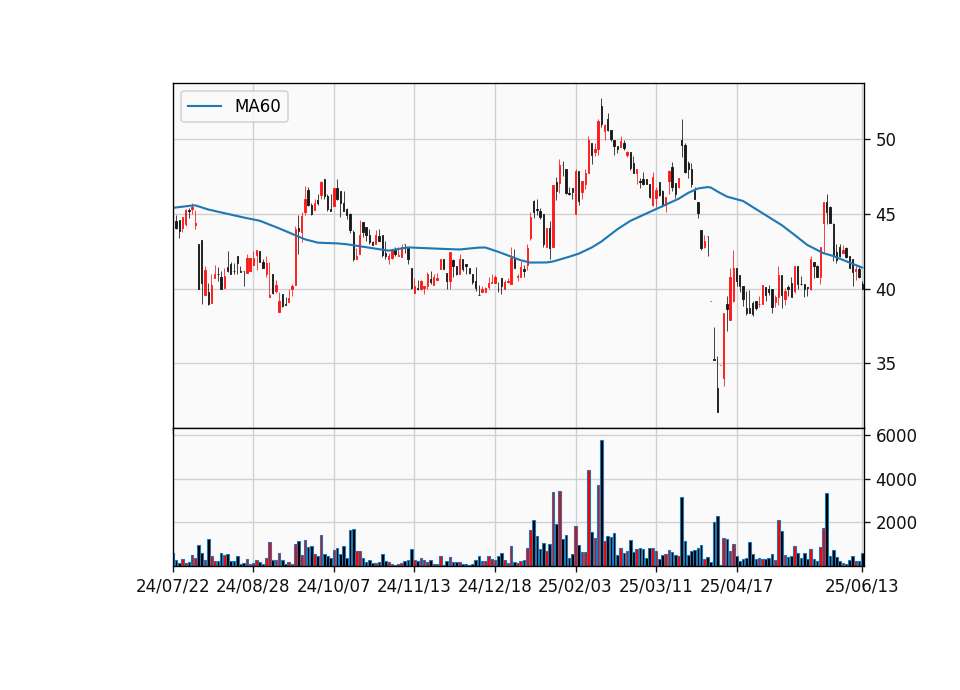The image size is (960, 690).
Task: Click the 25/04/17 date label
Action: pyautogui.click(x=737, y=586)
